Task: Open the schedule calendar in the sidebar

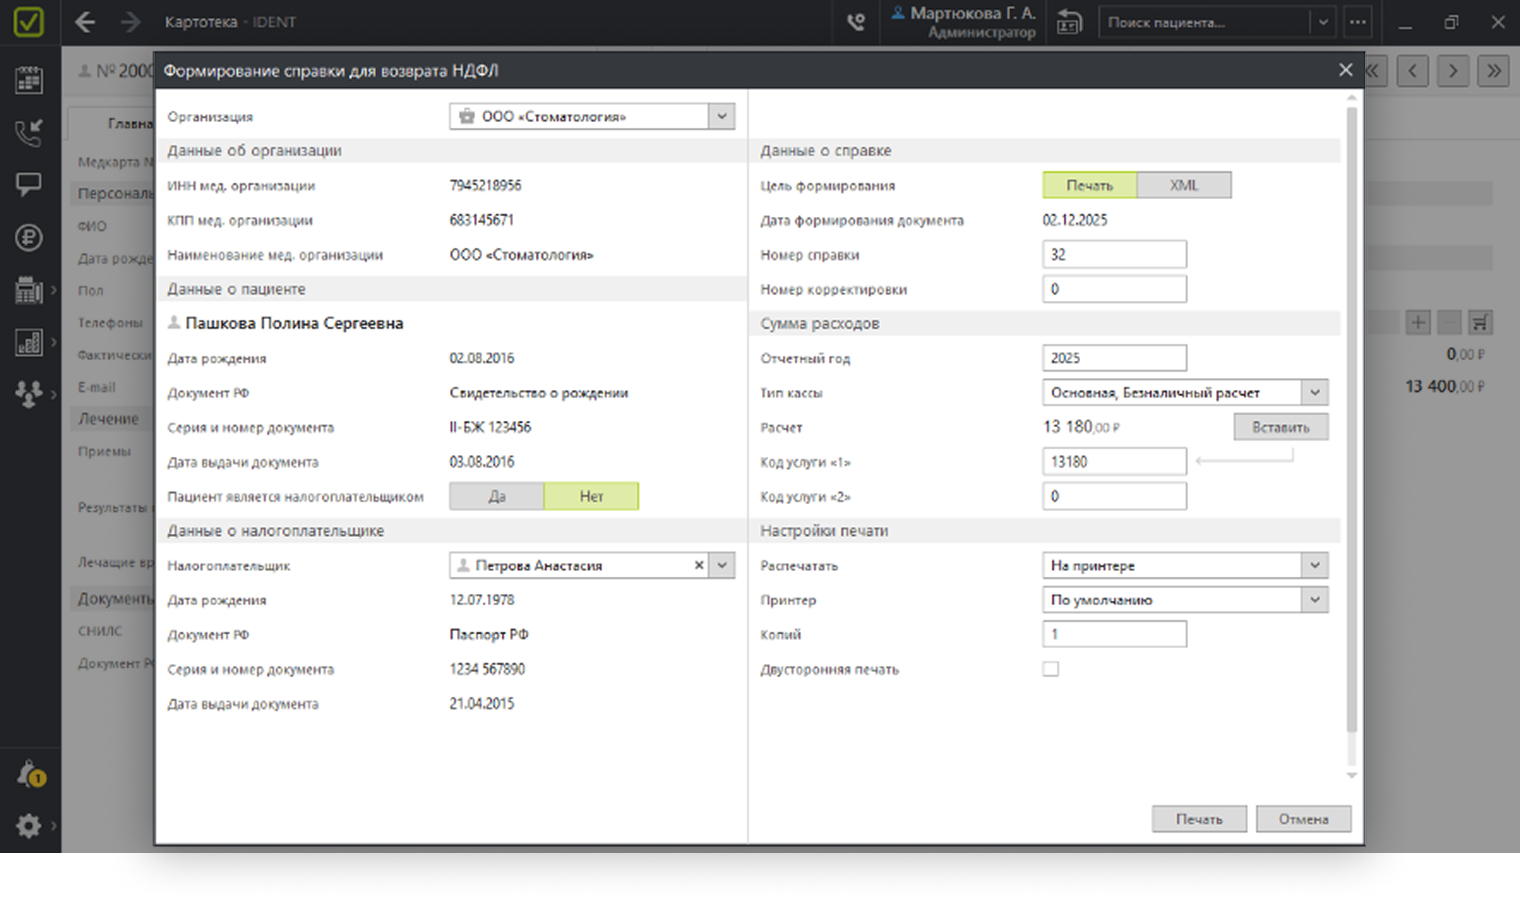Action: tap(29, 79)
